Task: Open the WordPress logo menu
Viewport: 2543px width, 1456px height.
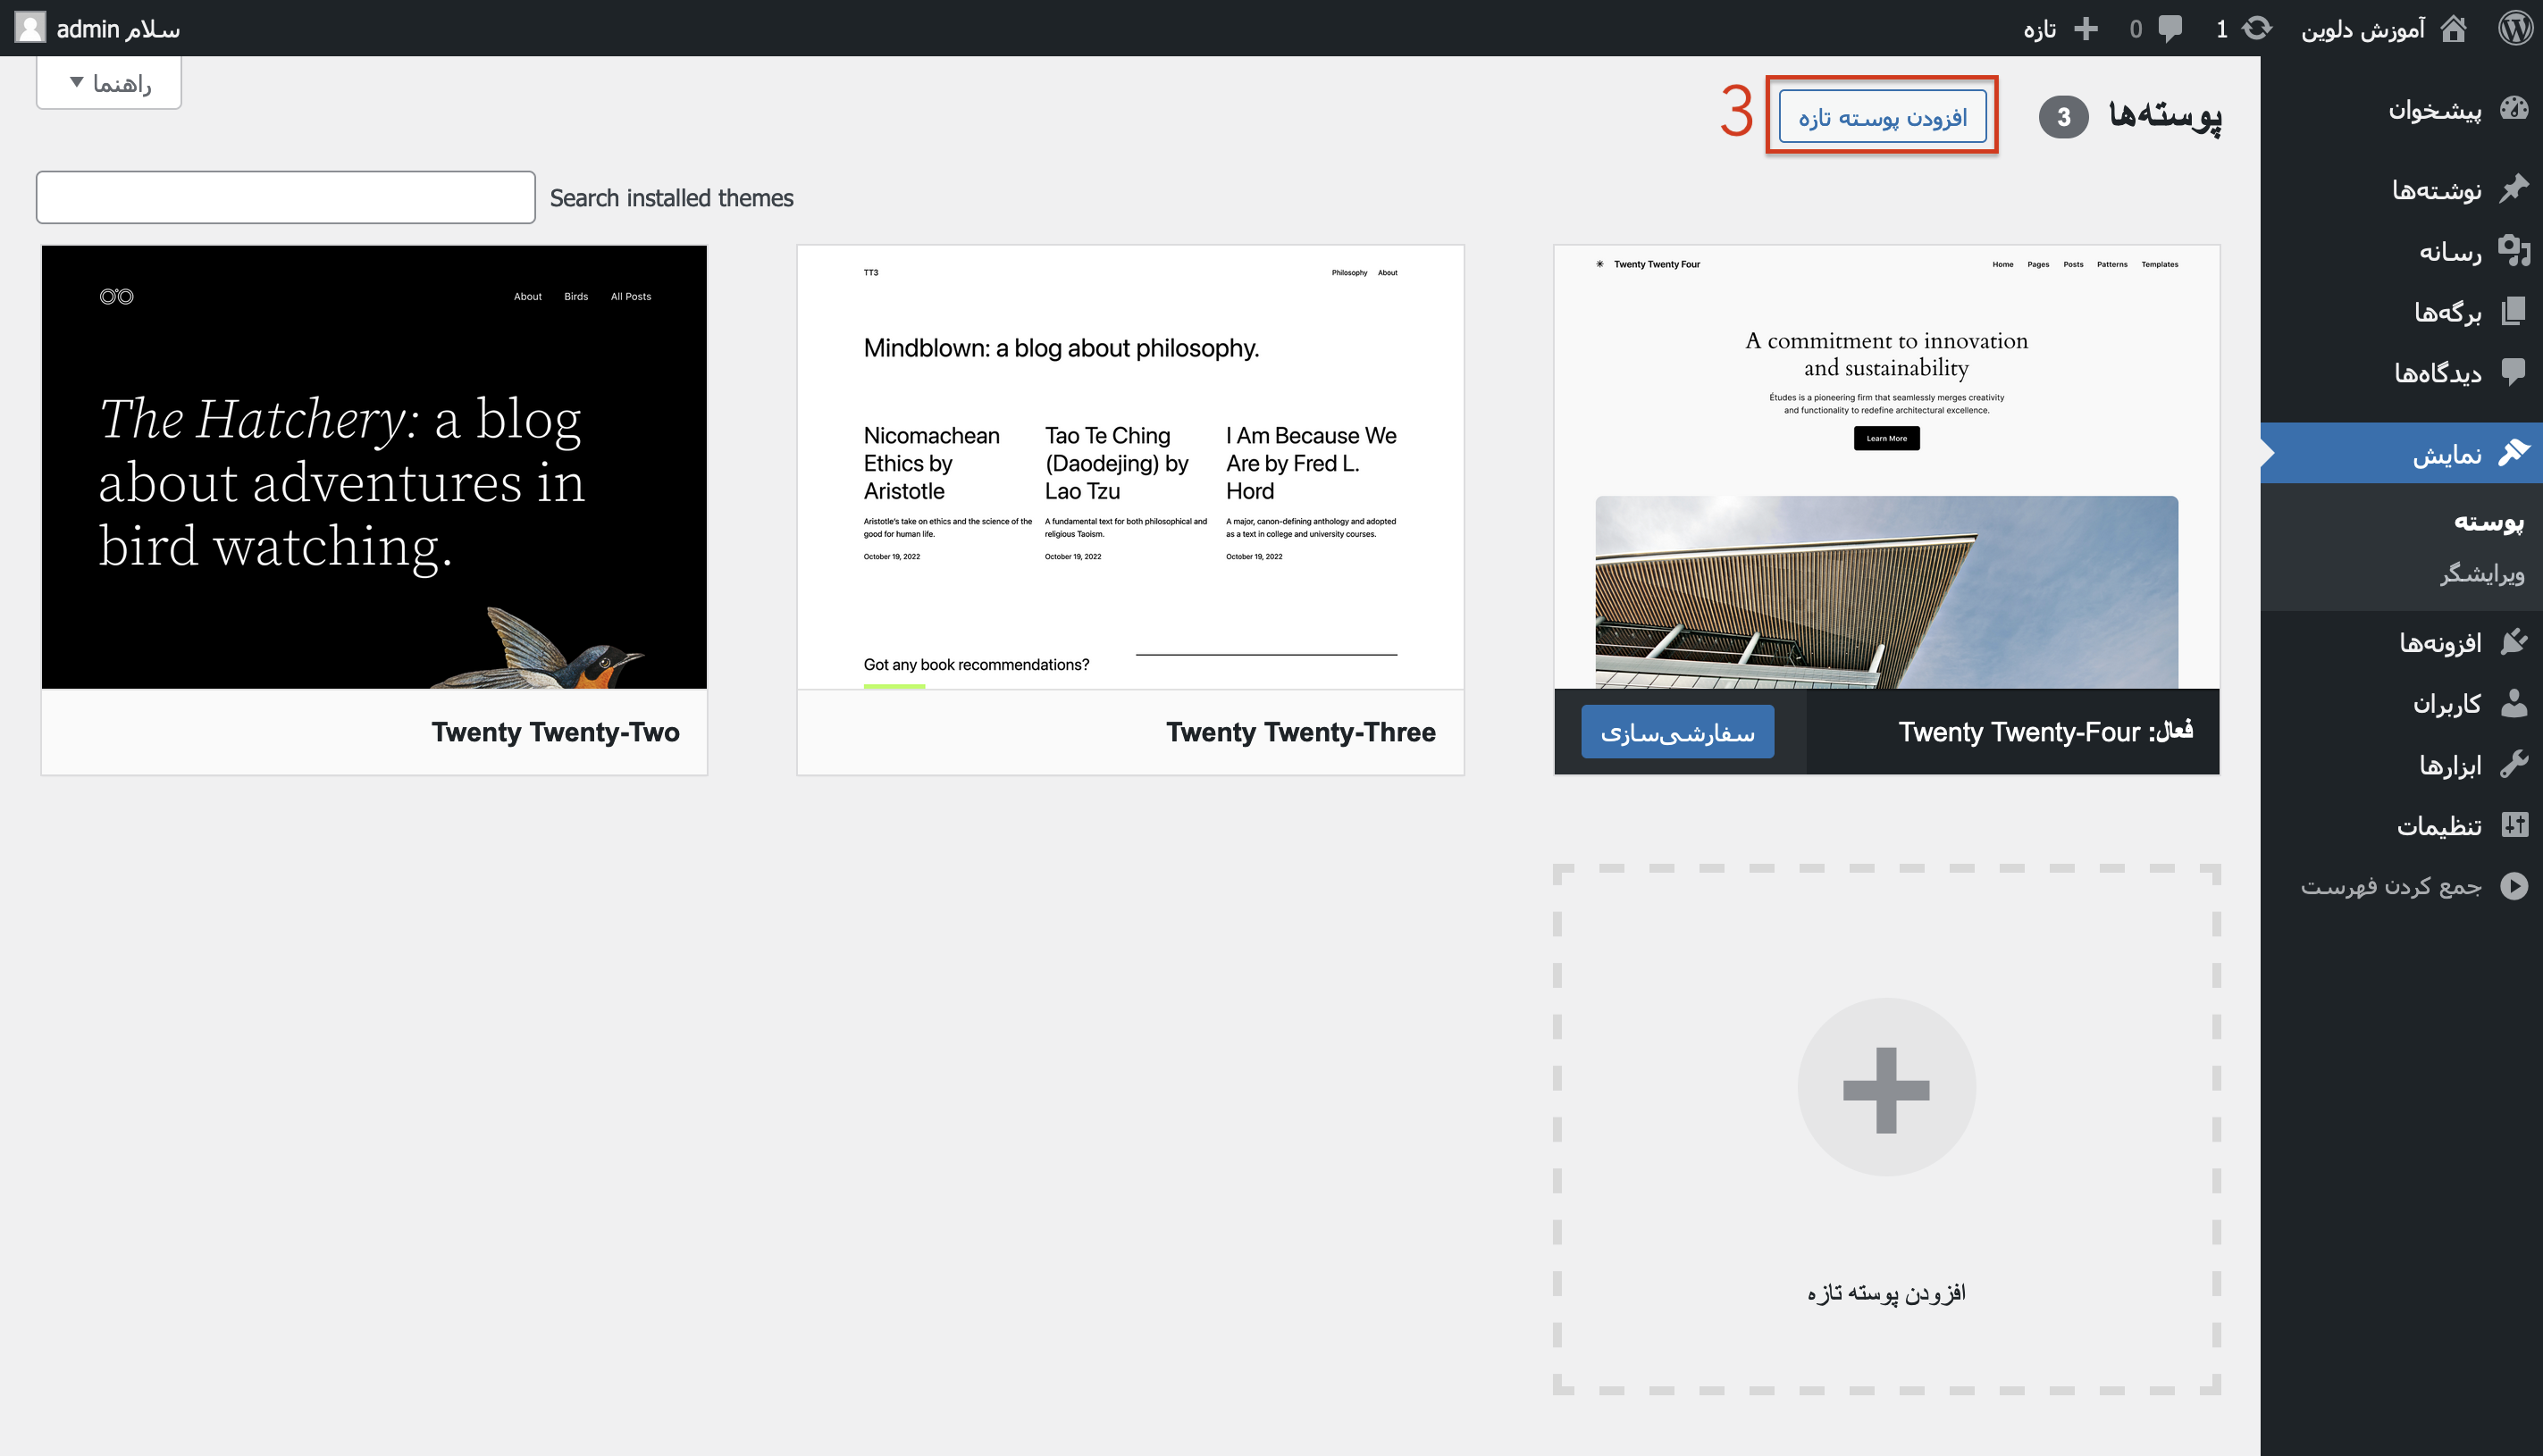Action: (2515, 28)
